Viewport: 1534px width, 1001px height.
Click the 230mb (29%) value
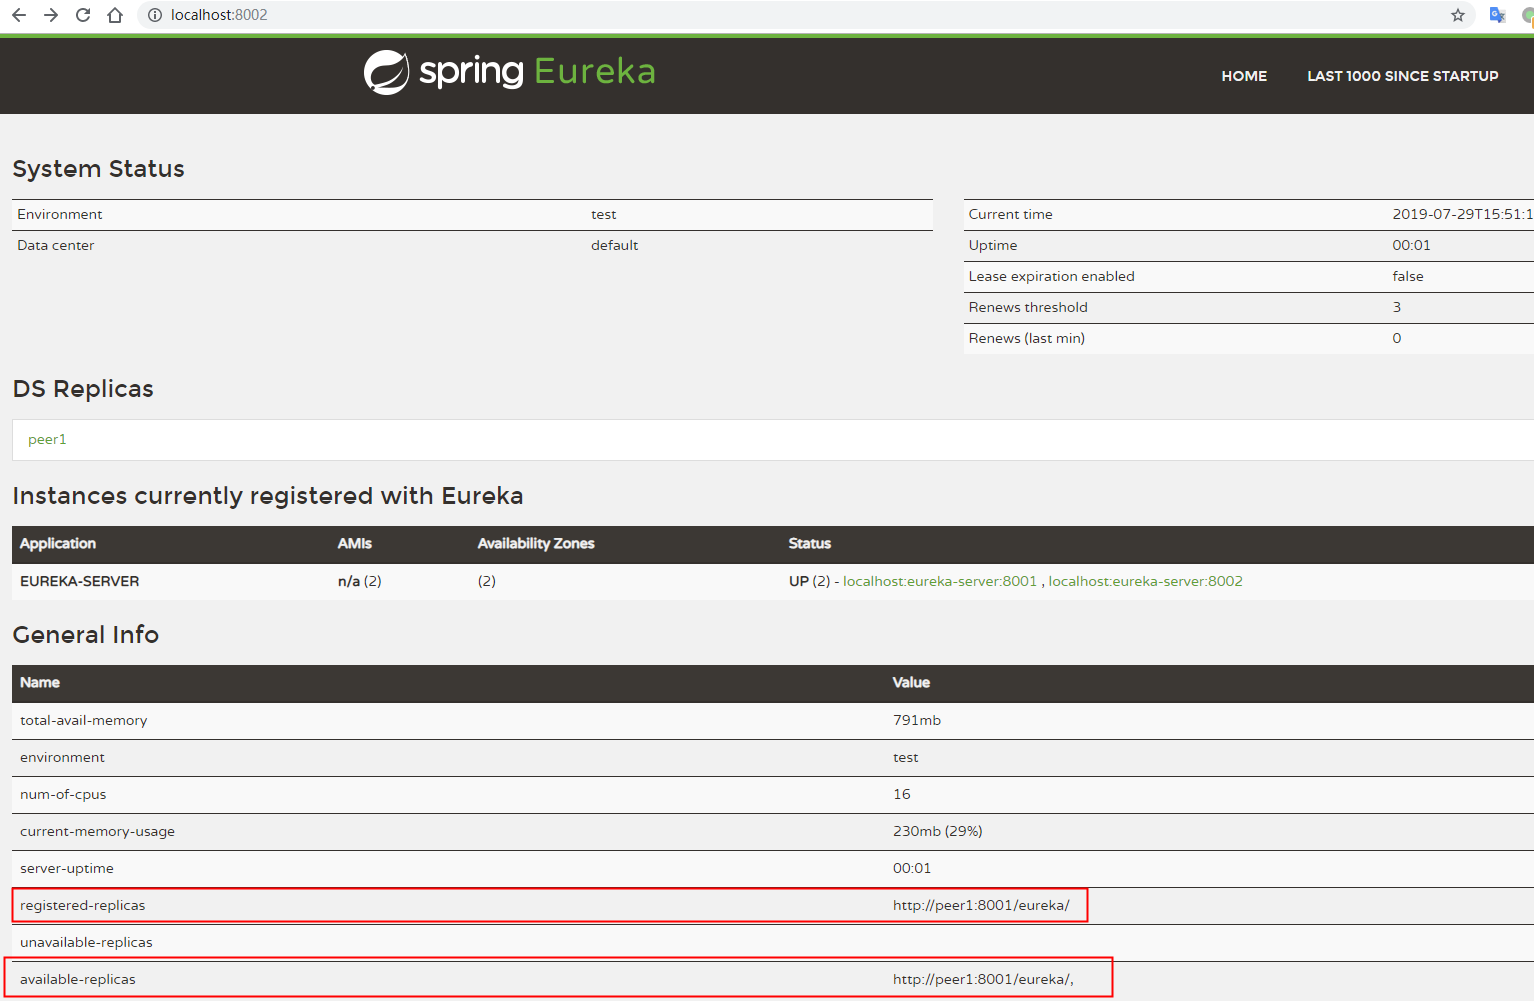click(938, 831)
